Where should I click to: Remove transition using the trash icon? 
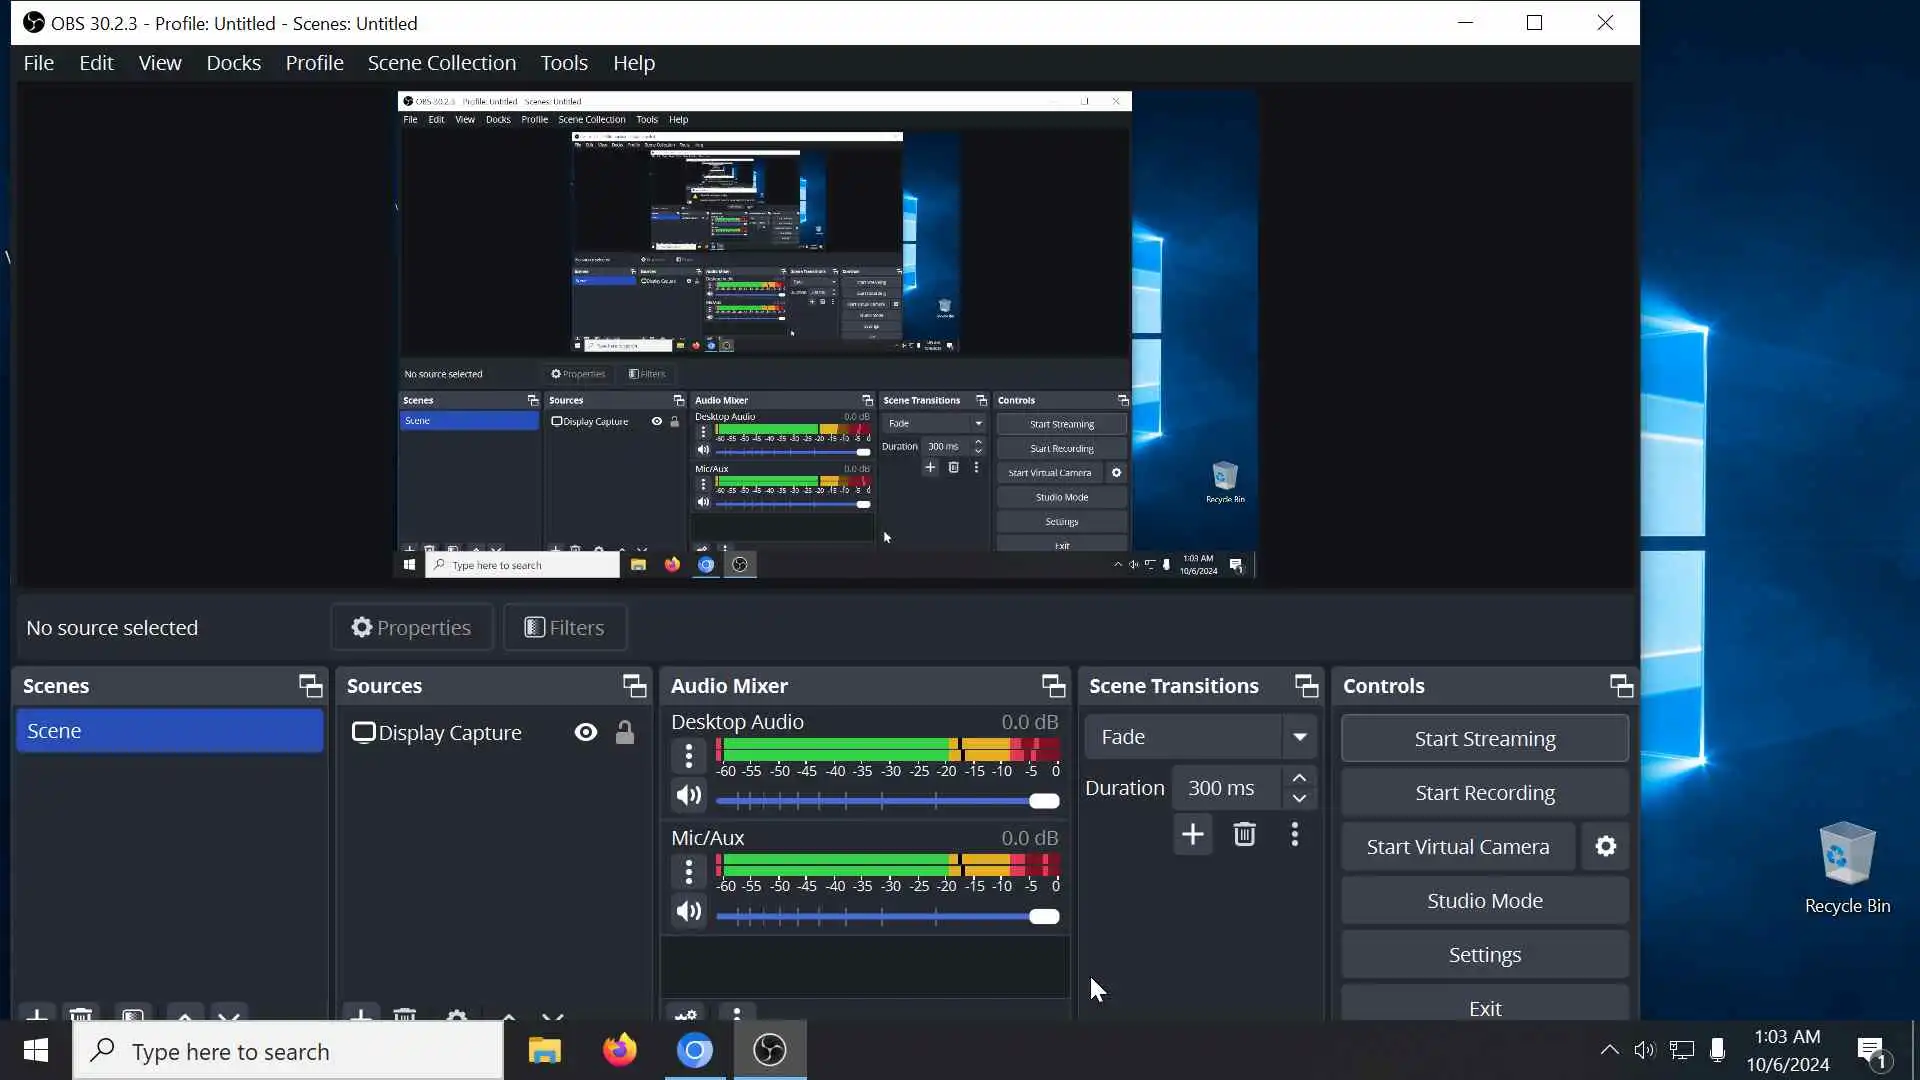[x=1244, y=835]
